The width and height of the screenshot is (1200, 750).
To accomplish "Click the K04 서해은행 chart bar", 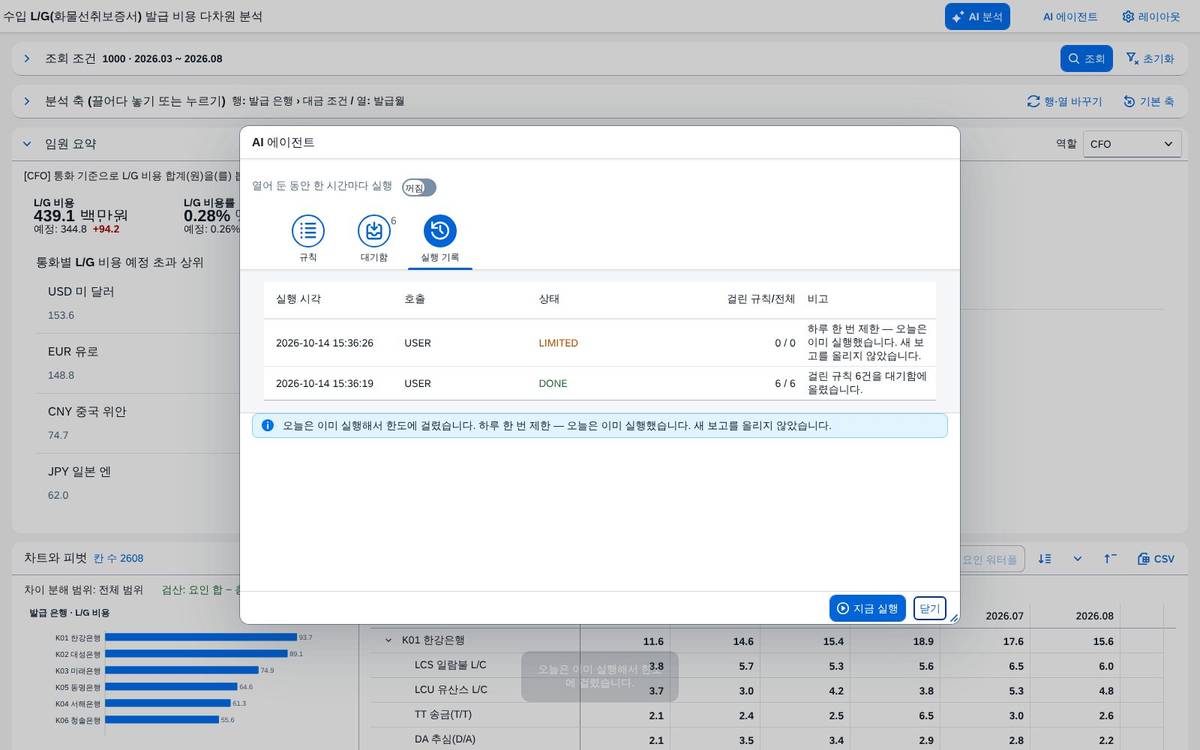I will (168, 703).
